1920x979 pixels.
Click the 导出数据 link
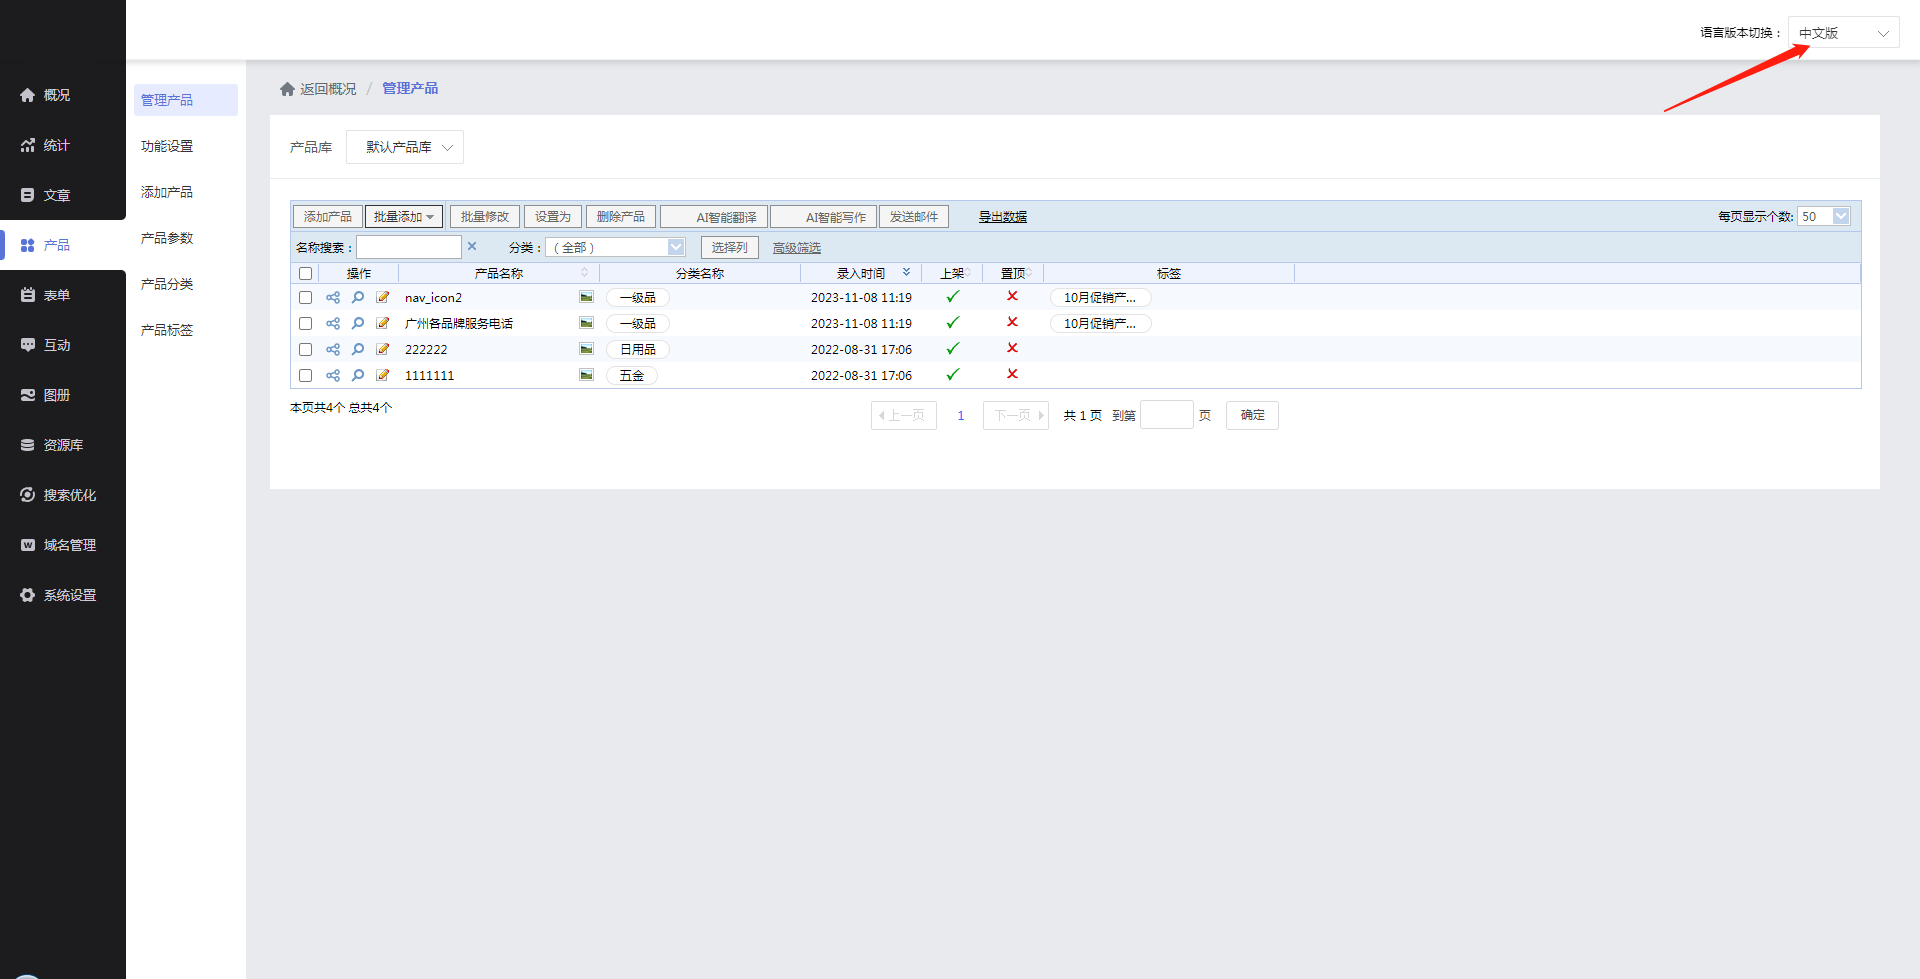coord(1002,217)
